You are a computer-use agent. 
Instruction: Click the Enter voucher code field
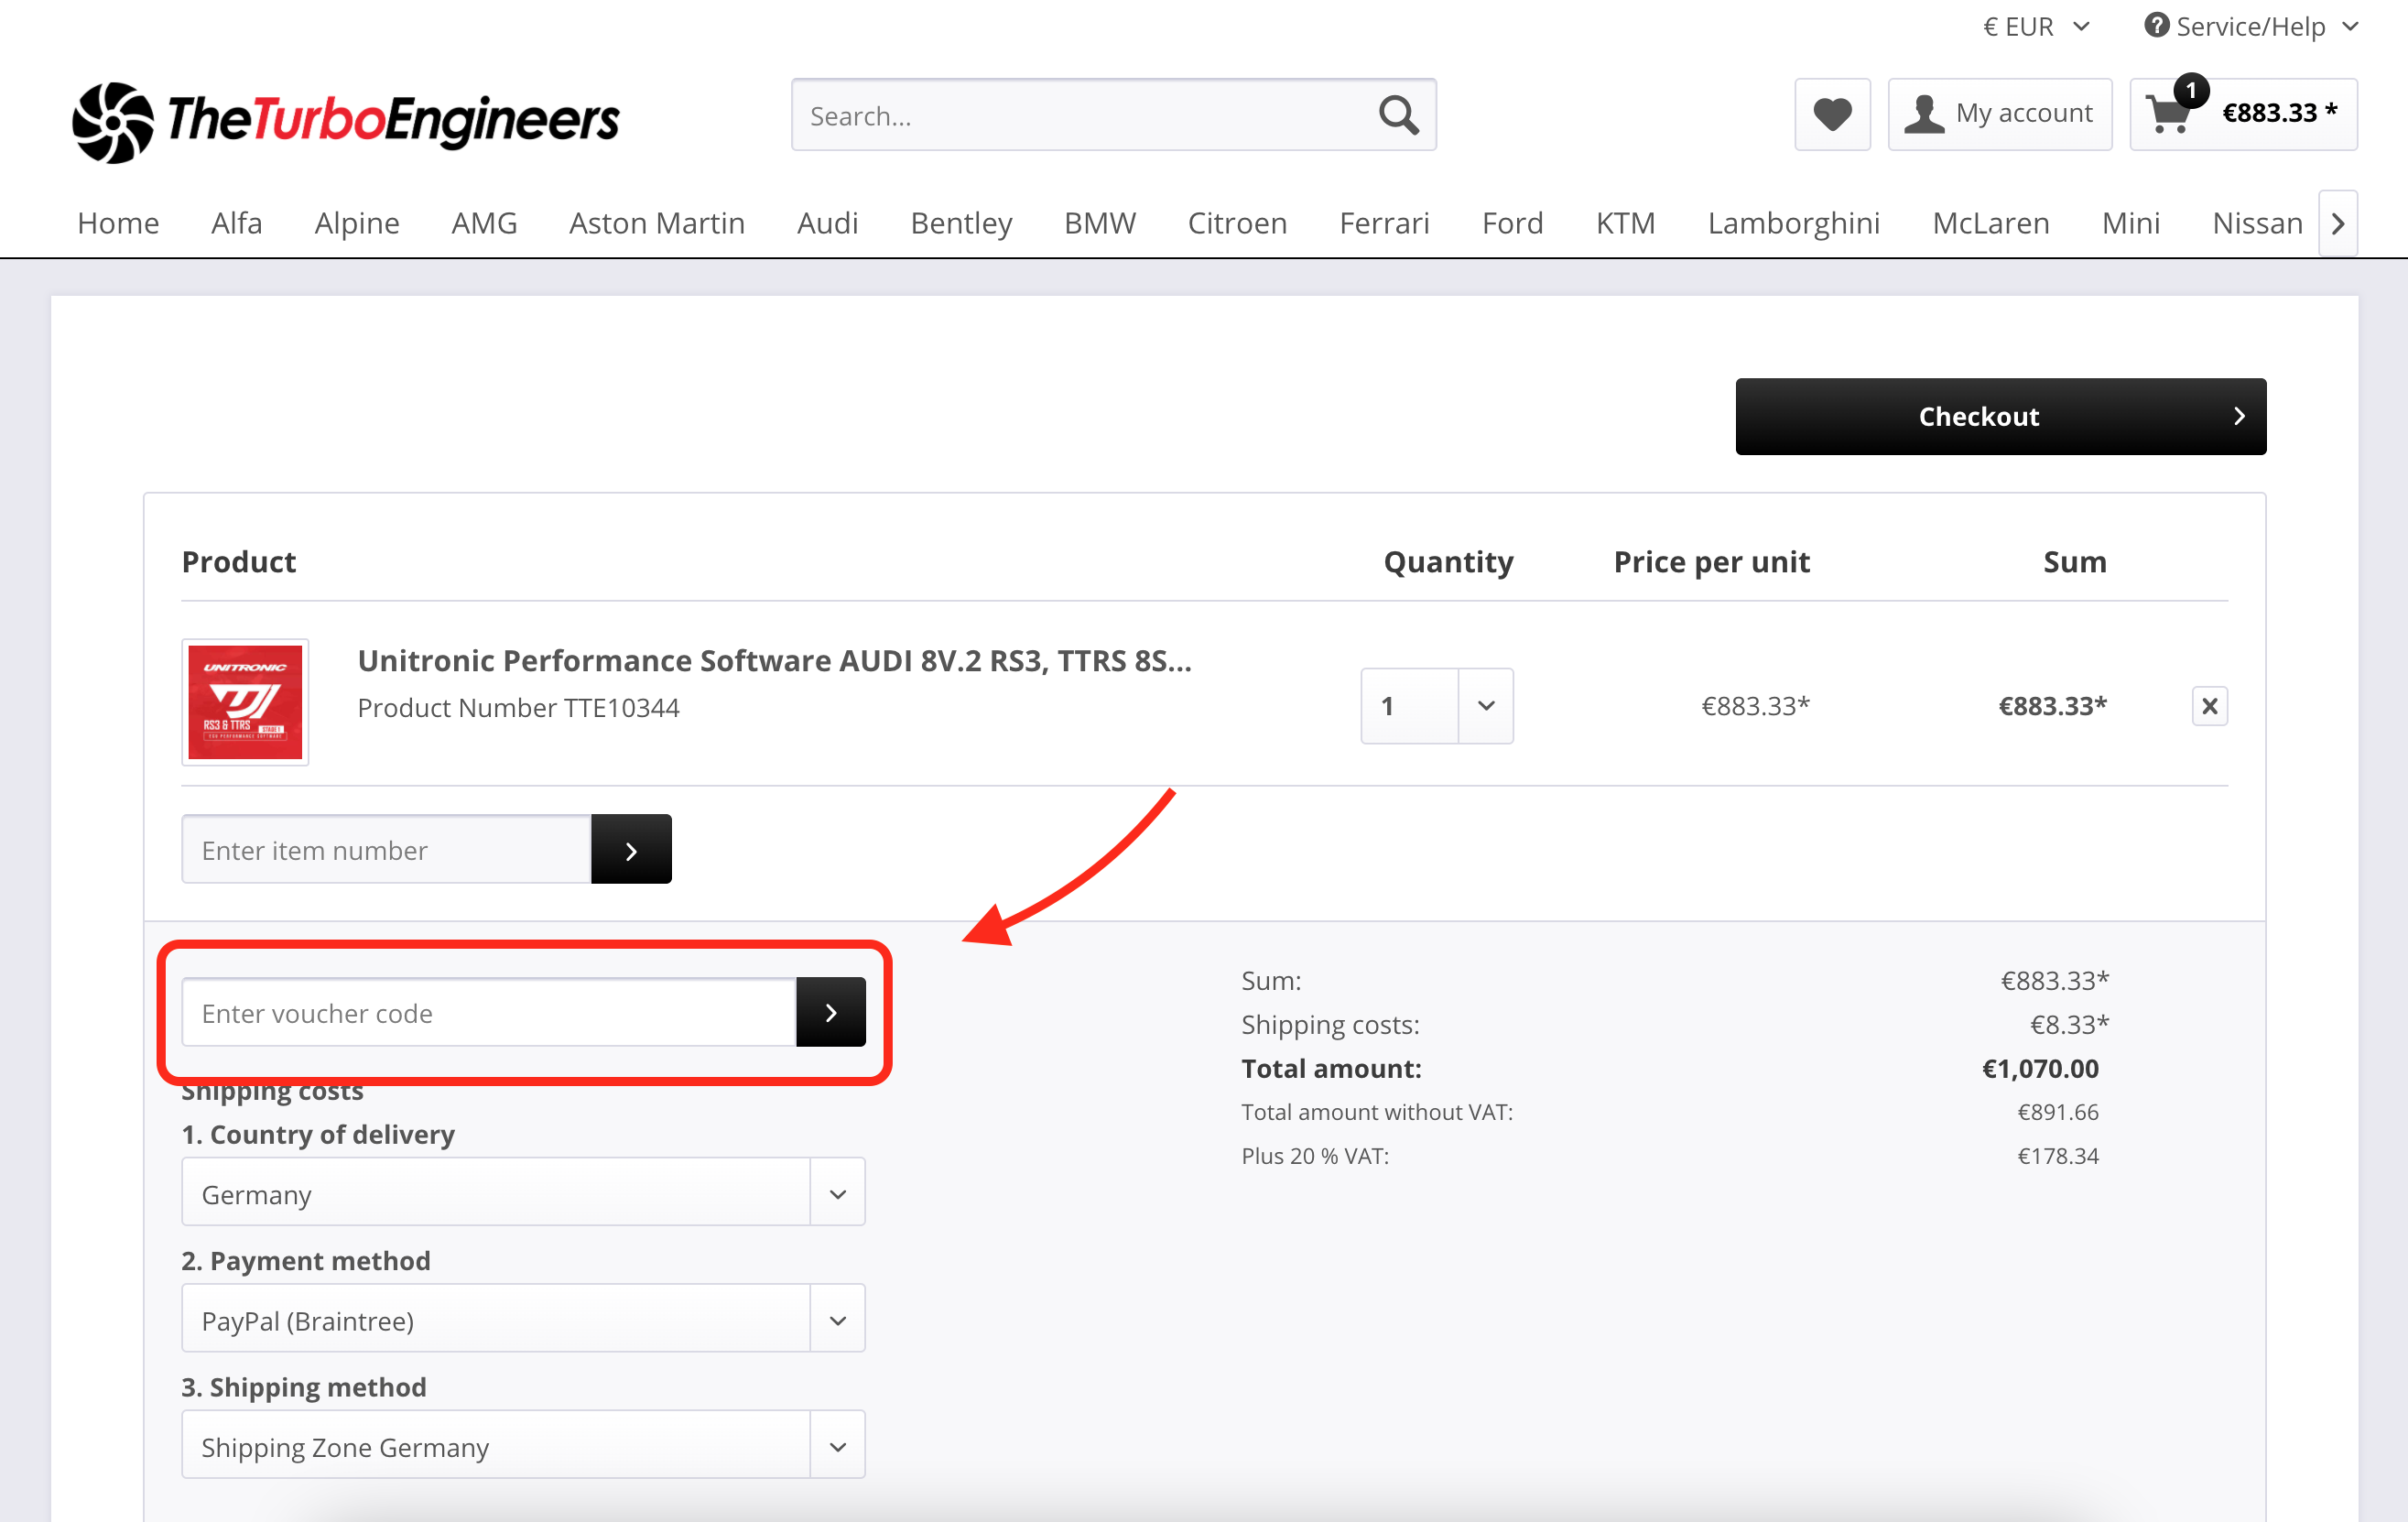click(488, 1012)
